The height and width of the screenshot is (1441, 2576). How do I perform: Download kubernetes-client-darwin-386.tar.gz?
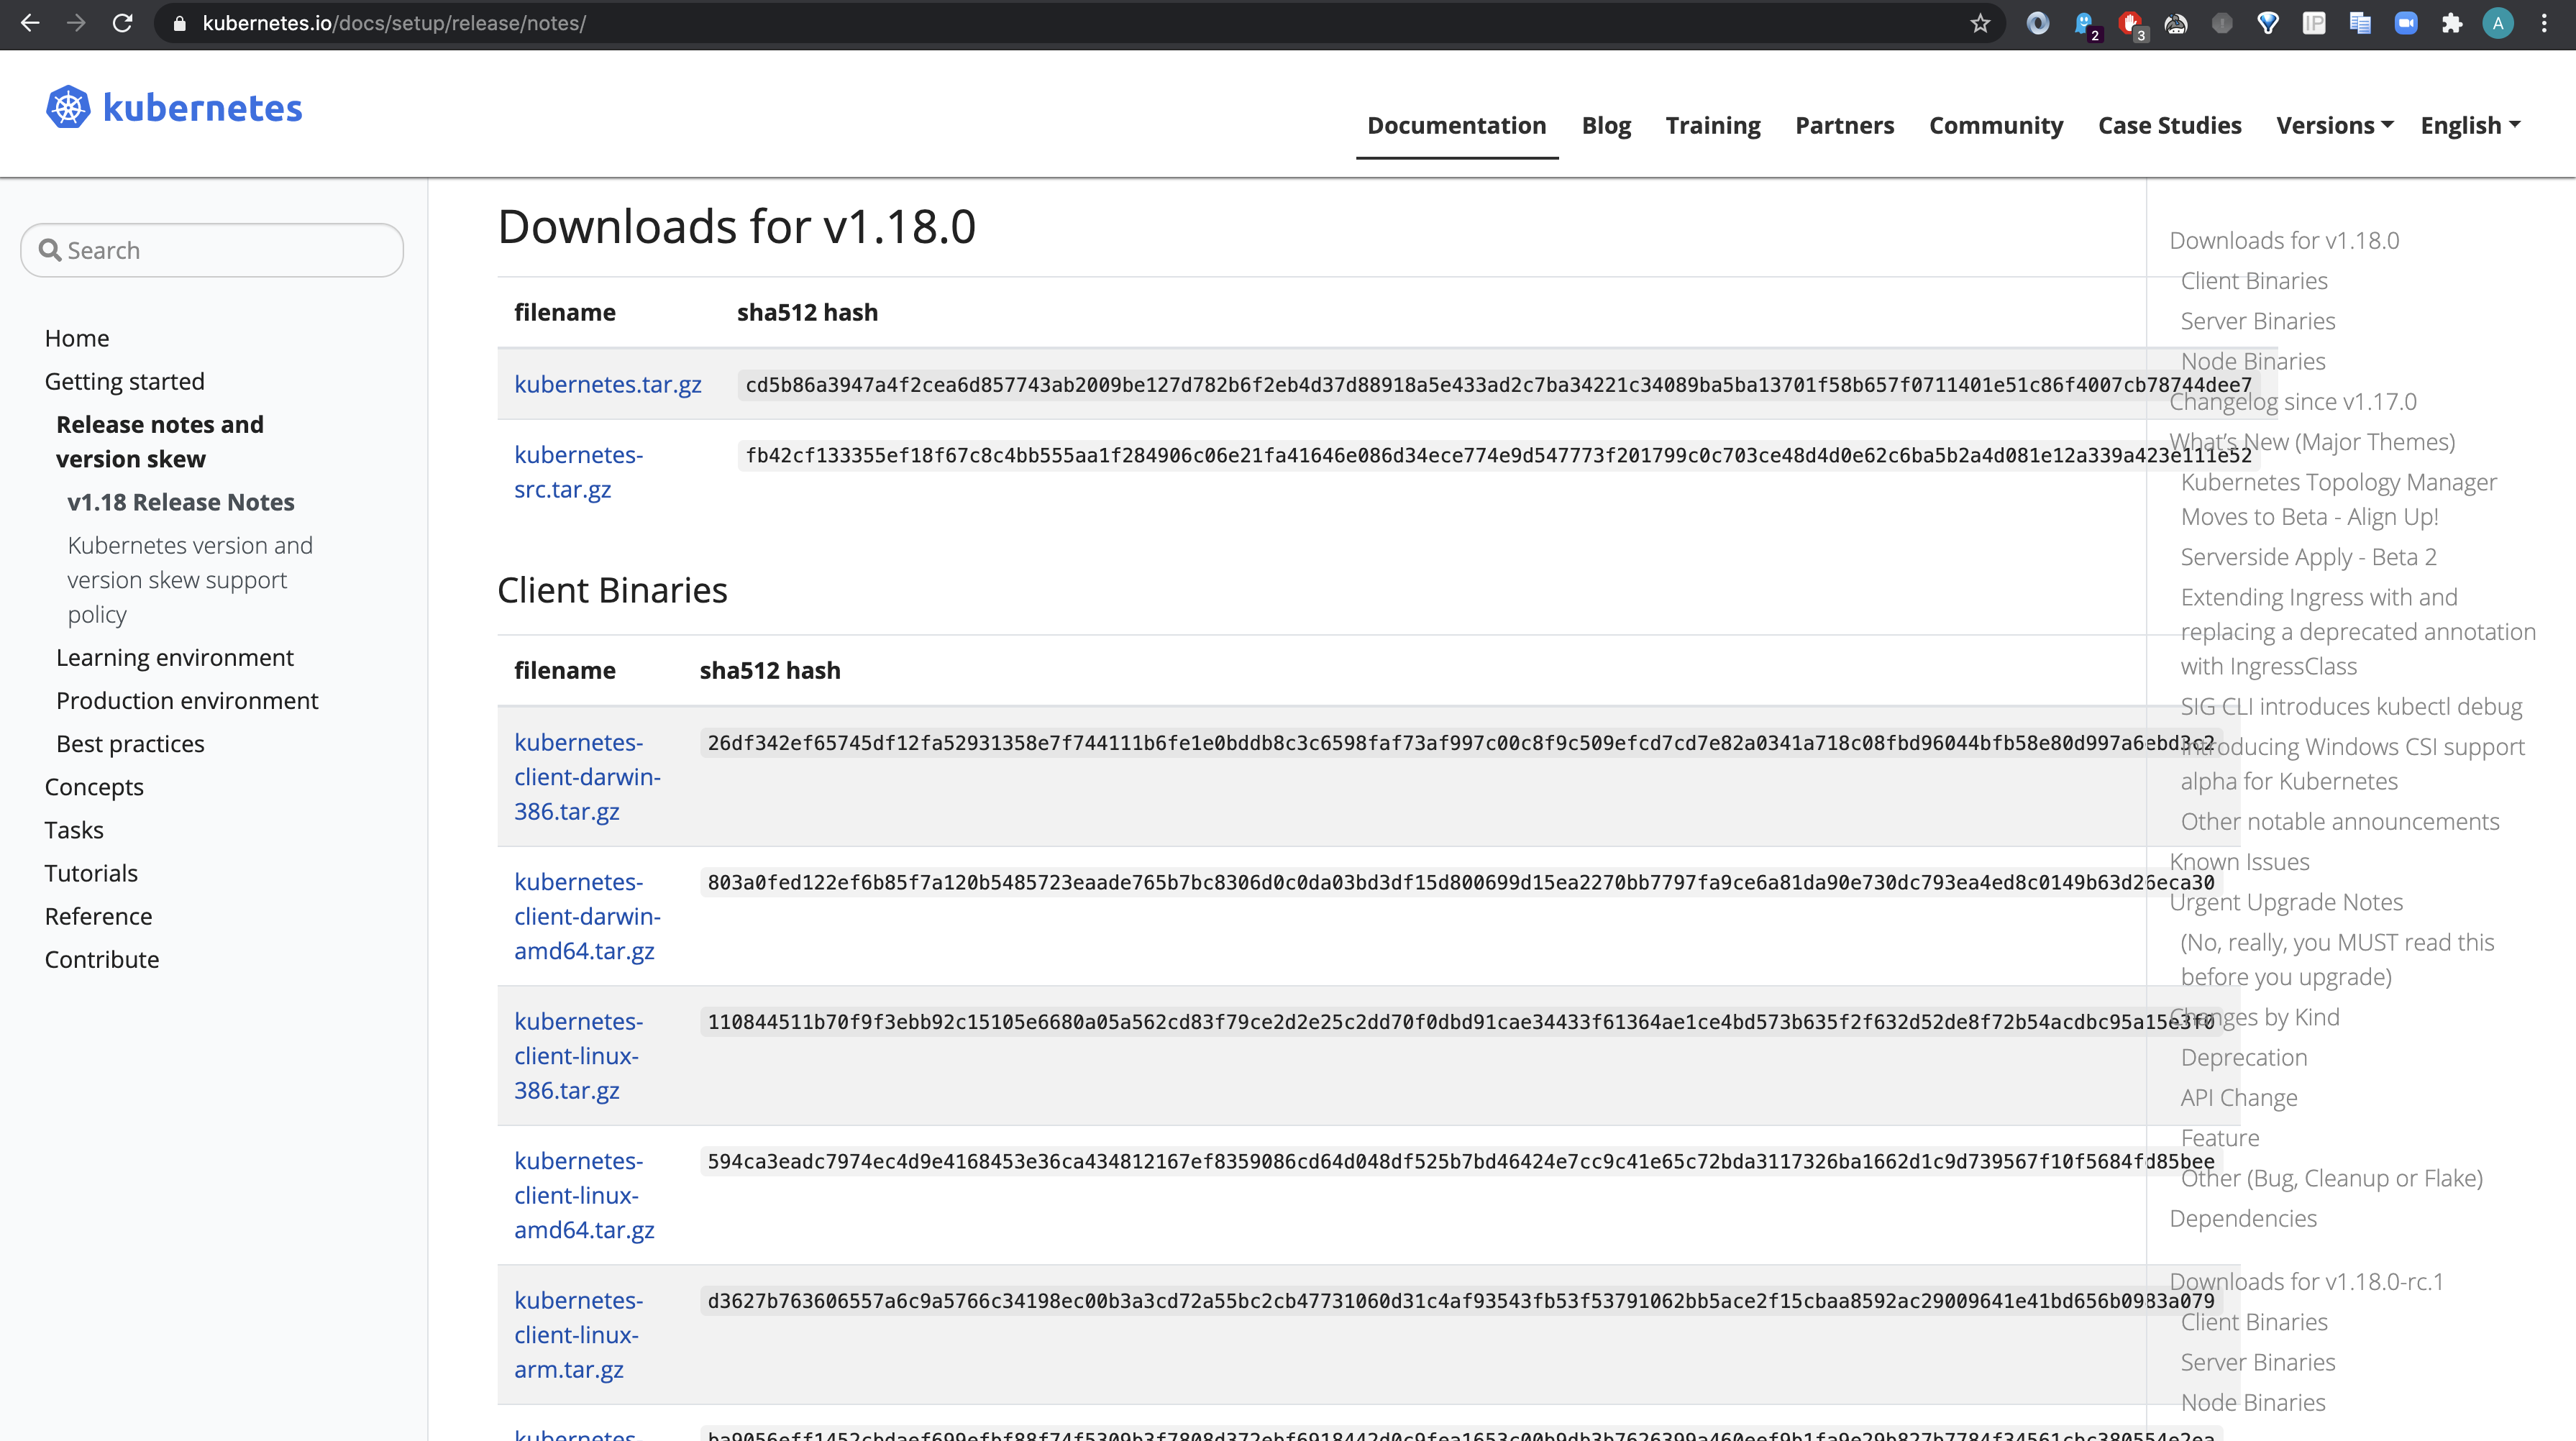tap(588, 777)
